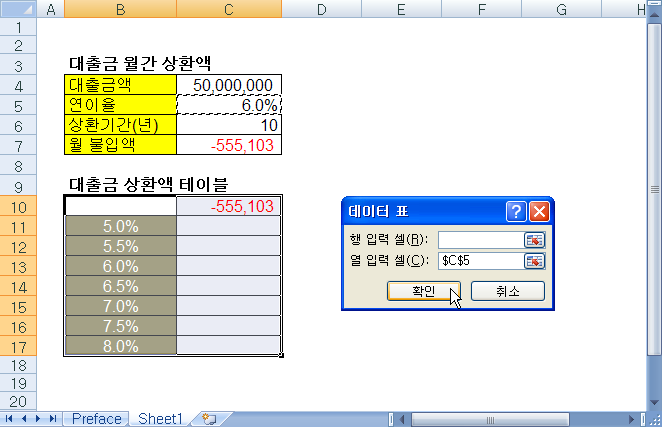Click vertical scrollbar down arrow
Image resolution: width=662 pixels, height=427 pixels.
pos(654,403)
